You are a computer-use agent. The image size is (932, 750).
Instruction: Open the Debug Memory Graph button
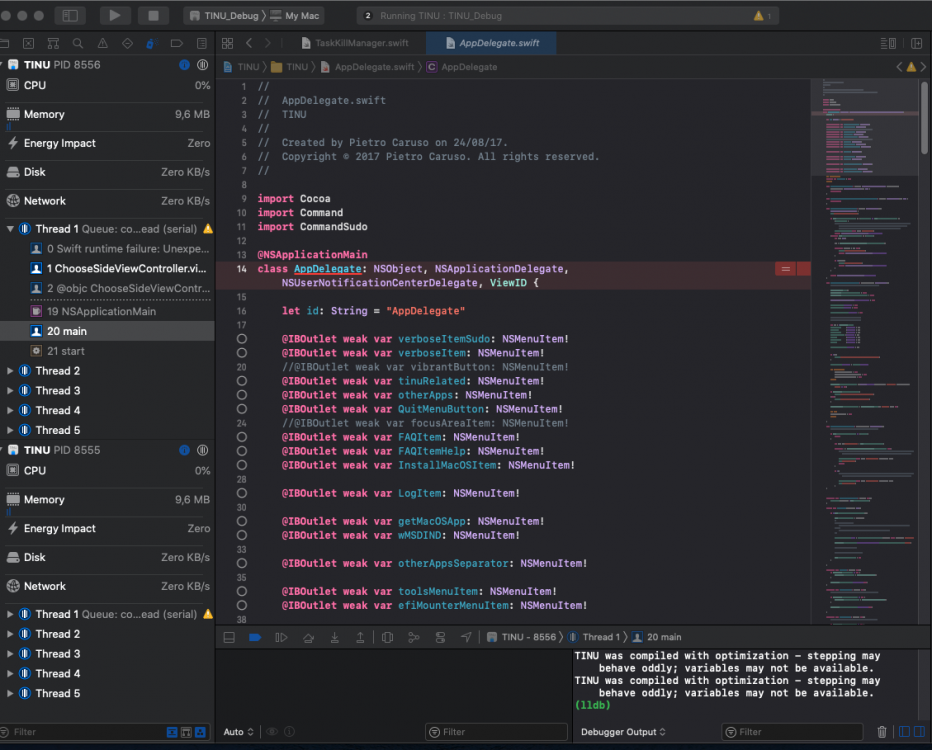[414, 638]
